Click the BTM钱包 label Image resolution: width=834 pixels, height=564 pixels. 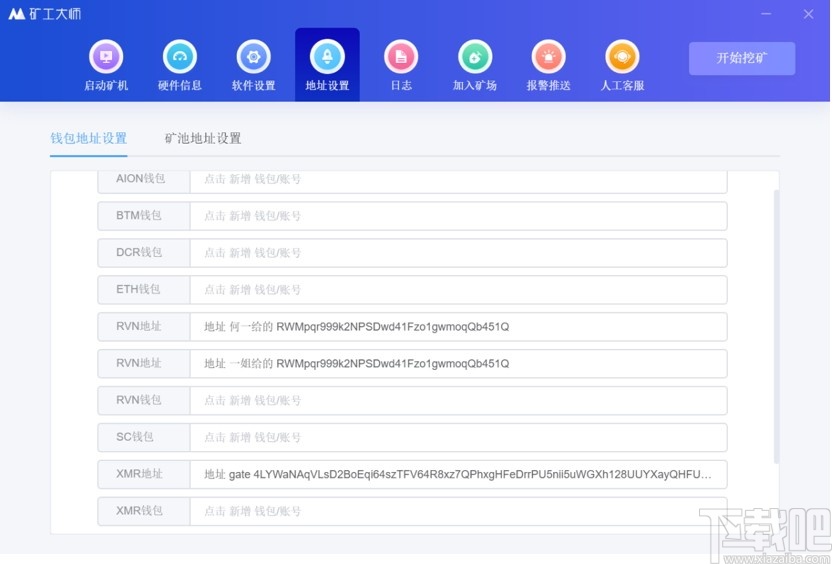(139, 215)
